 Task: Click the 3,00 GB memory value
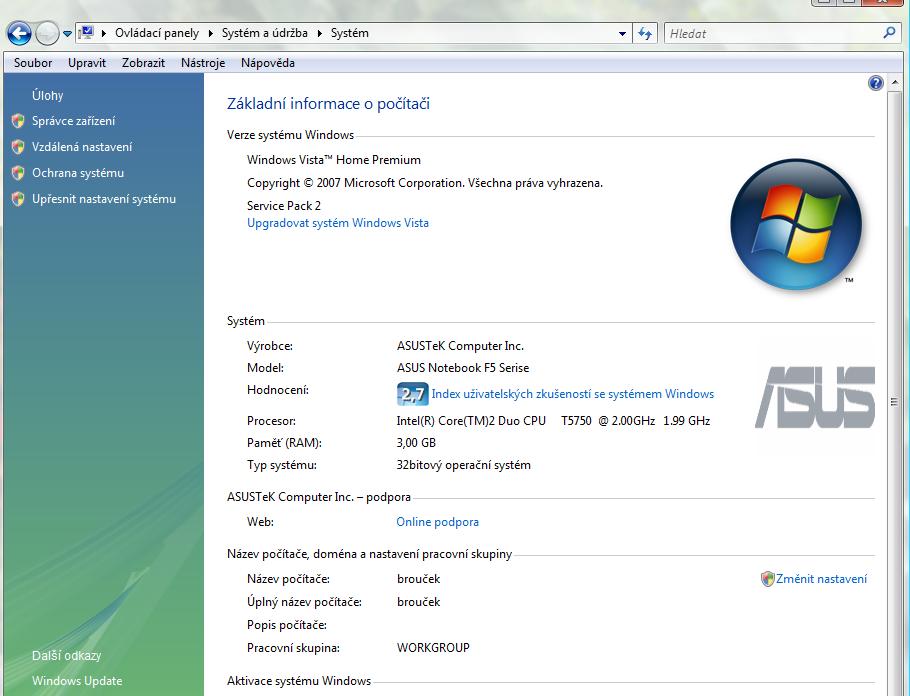pyautogui.click(x=416, y=443)
